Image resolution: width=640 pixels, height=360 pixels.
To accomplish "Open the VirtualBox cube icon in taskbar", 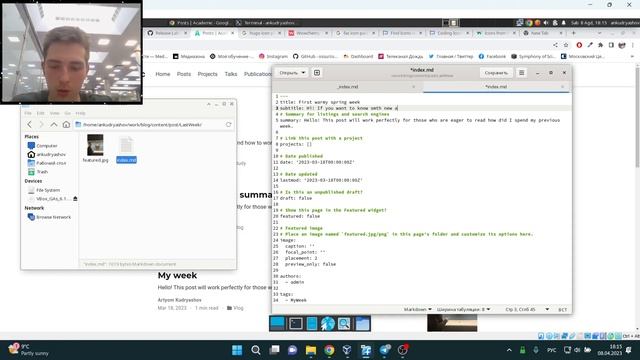I will tap(347, 350).
